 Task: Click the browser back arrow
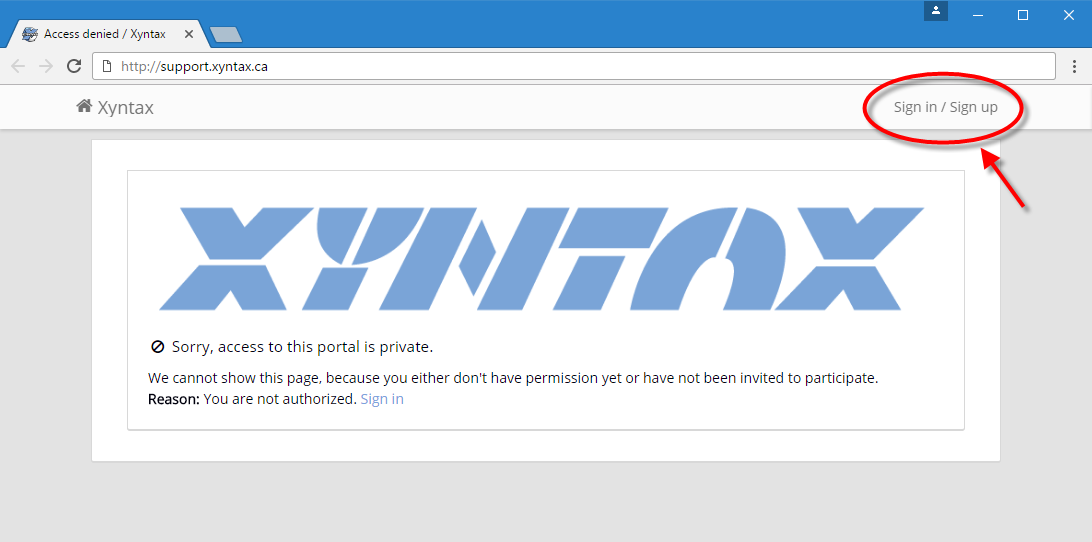click(x=18, y=66)
